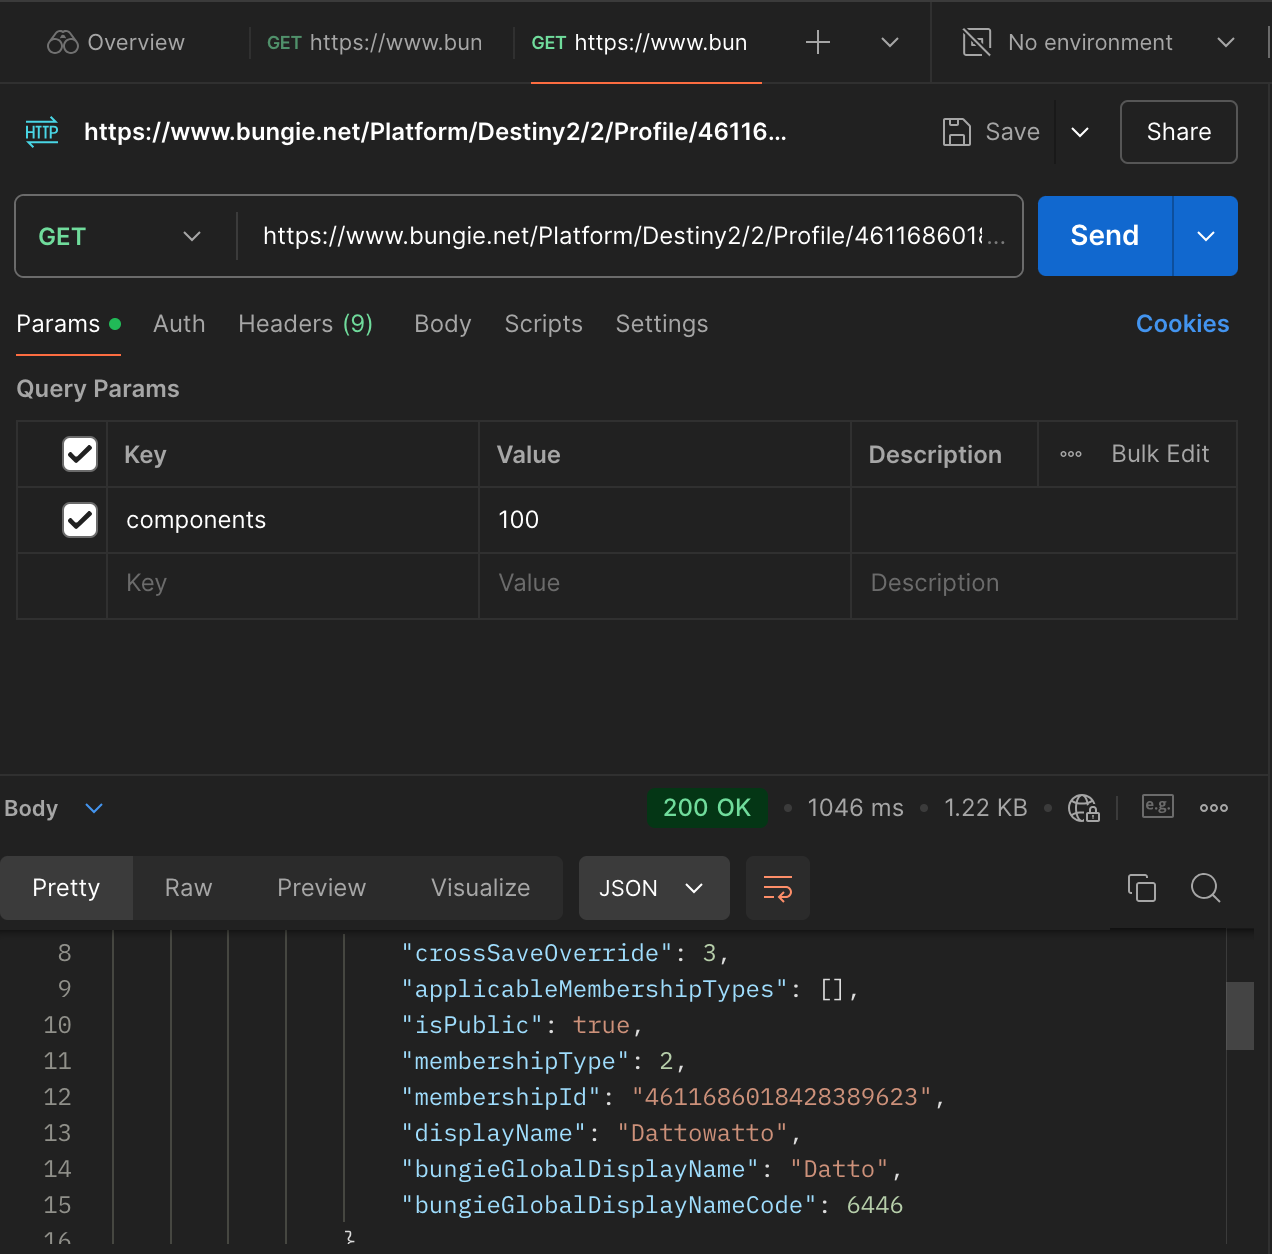
Task: Click the 200 OK status badge
Action: coord(707,808)
